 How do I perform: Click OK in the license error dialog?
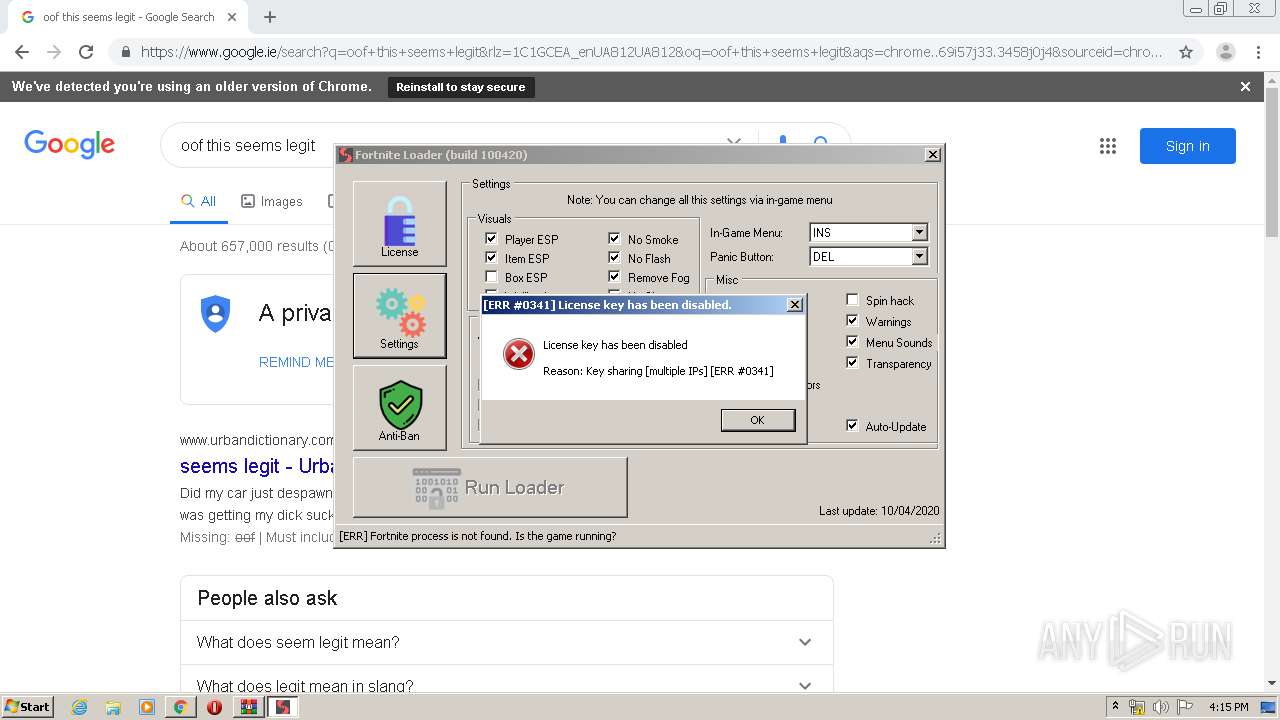point(758,420)
